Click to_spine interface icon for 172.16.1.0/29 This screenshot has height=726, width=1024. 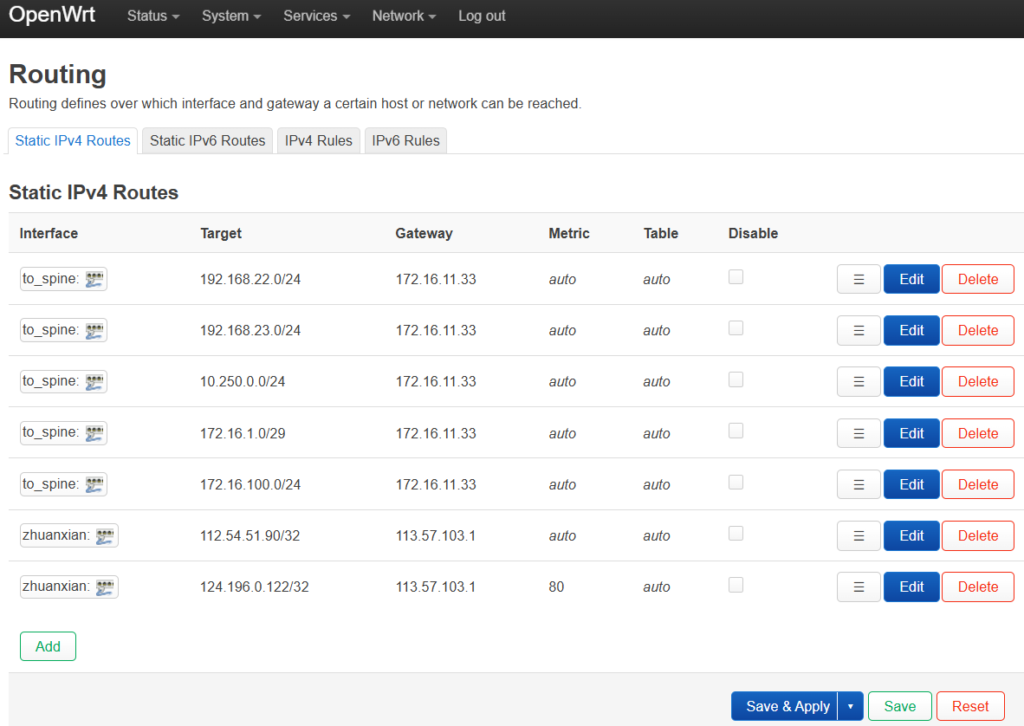(x=94, y=433)
